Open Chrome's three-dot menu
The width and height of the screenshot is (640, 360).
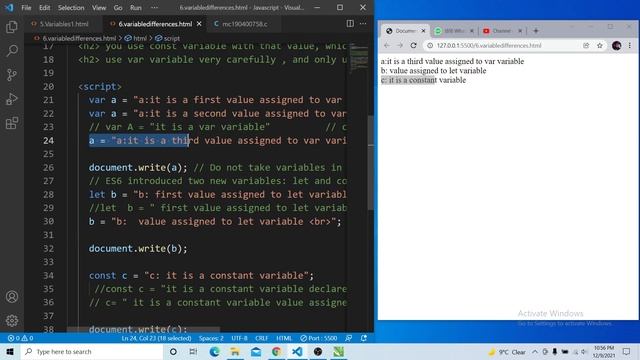[x=630, y=45]
